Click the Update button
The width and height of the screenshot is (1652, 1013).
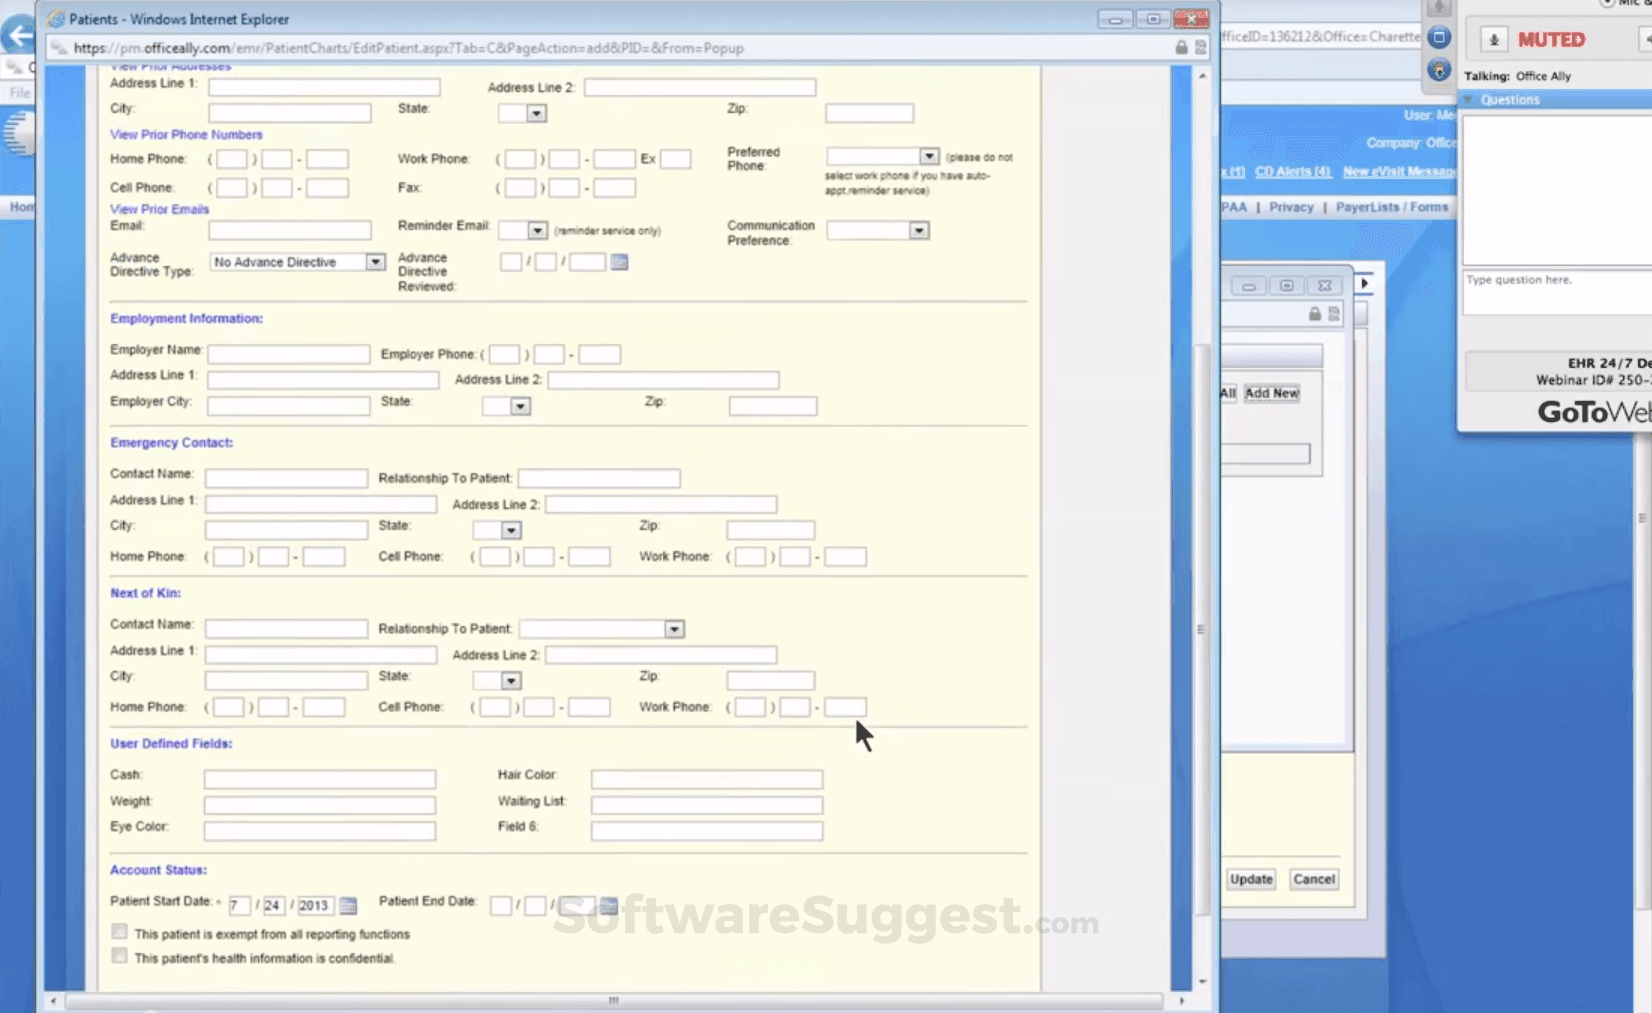click(1250, 879)
